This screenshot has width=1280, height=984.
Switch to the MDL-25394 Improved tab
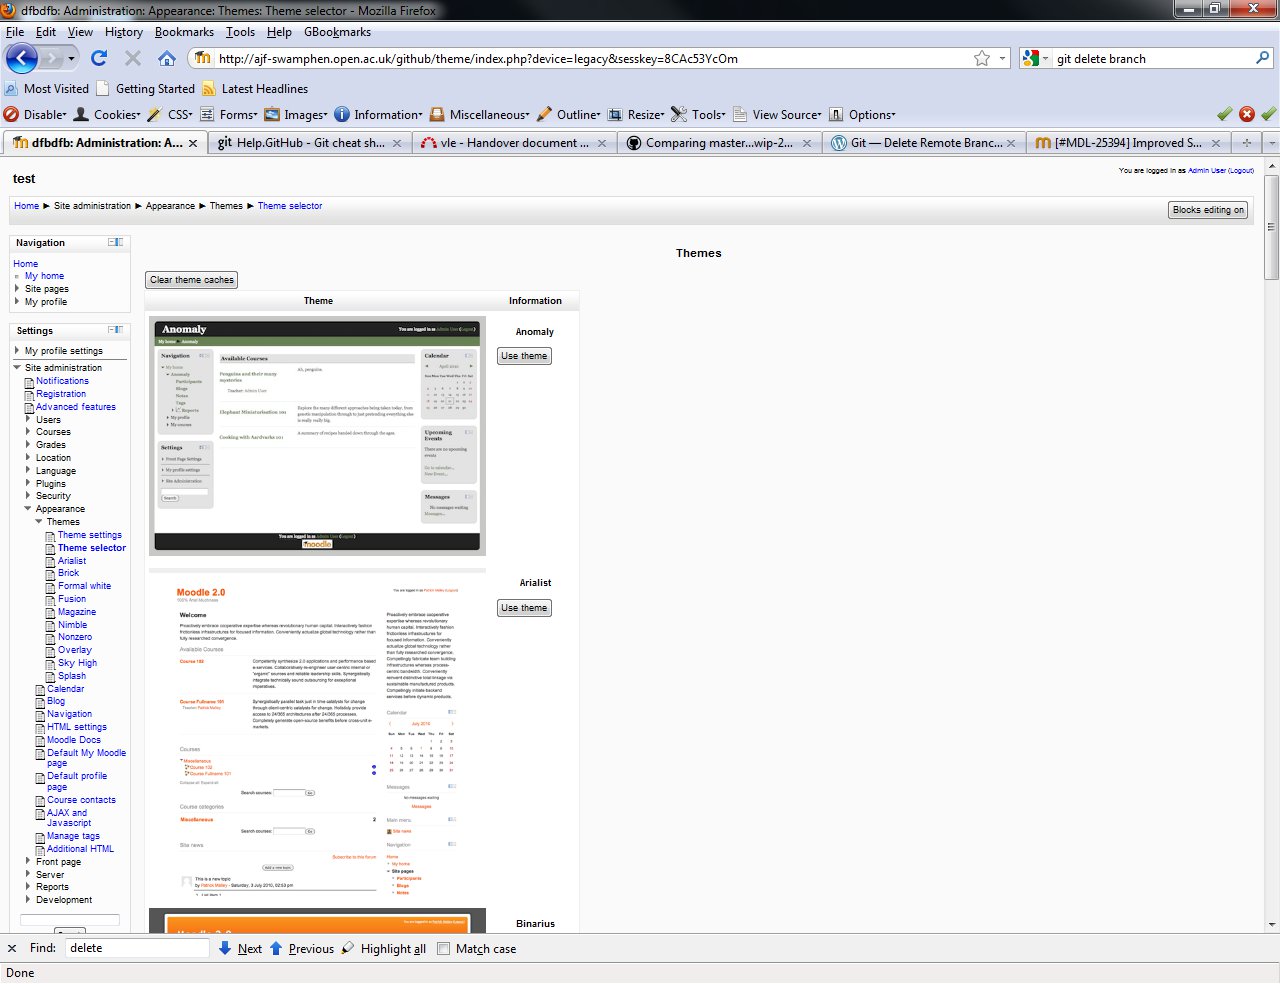click(x=1129, y=143)
